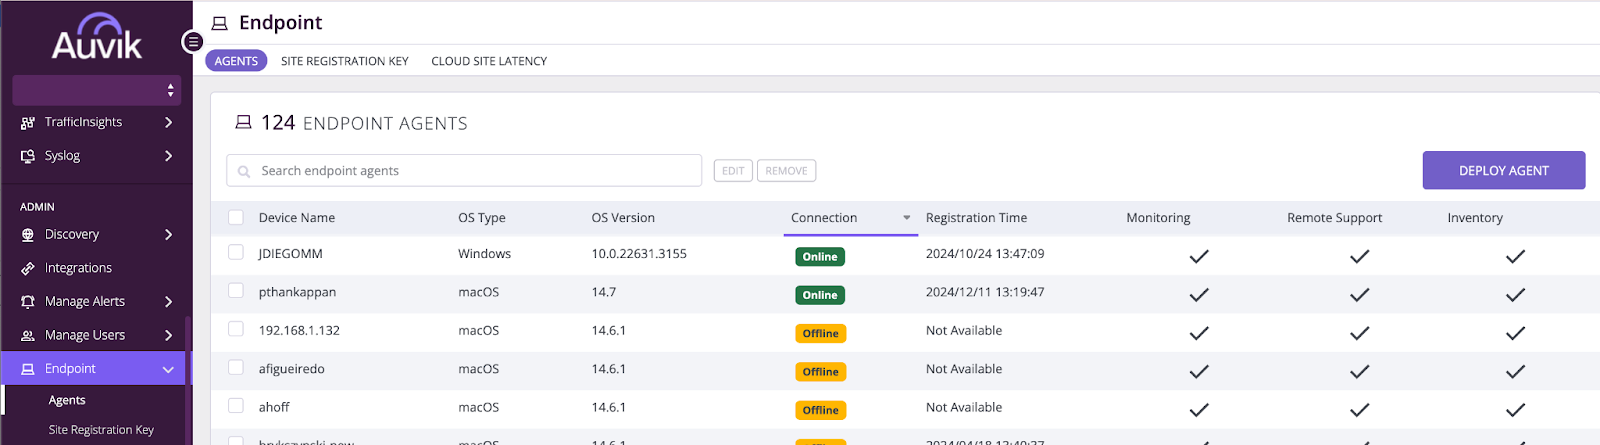Click Monitoring checkmark for 192.168.1.132
This screenshot has width=1600, height=445.
[1199, 333]
